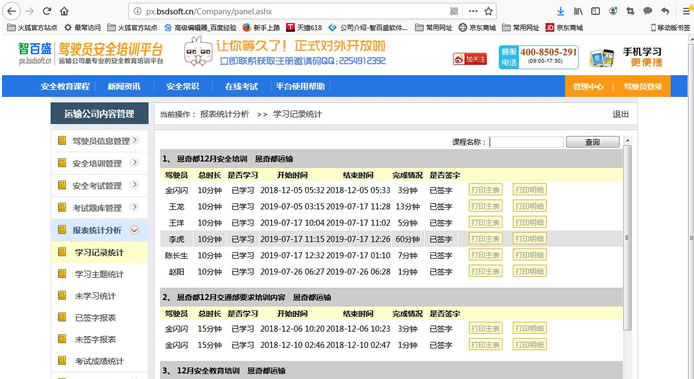The height and width of the screenshot is (379, 694).
Task: Click the 已签字报表 sidebar icon
Action: pyautogui.click(x=62, y=317)
